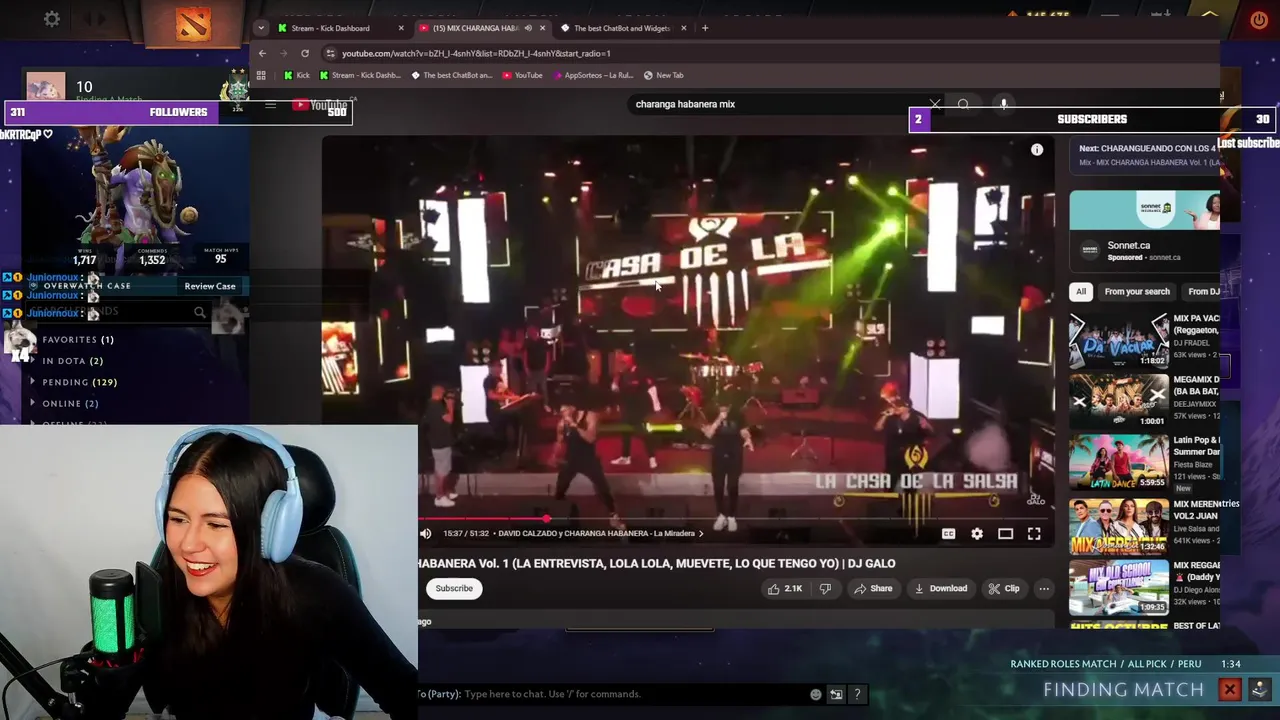Open the YouTube hamburger guide menu

click(x=270, y=104)
